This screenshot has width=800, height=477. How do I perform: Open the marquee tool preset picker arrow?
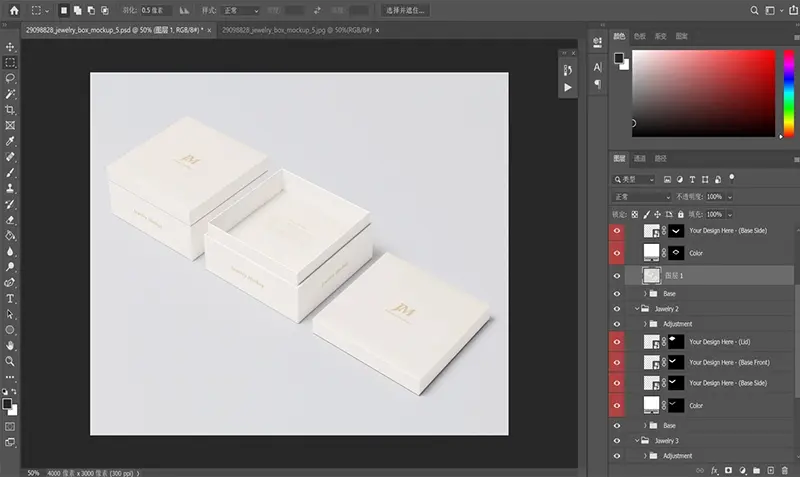tap(47, 11)
